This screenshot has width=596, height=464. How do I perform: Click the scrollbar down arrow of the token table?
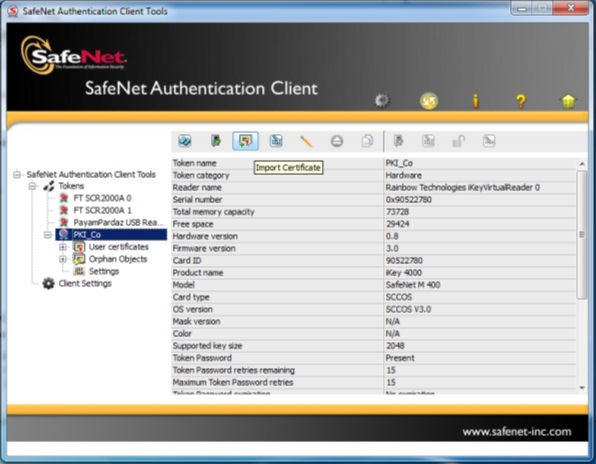click(x=582, y=388)
